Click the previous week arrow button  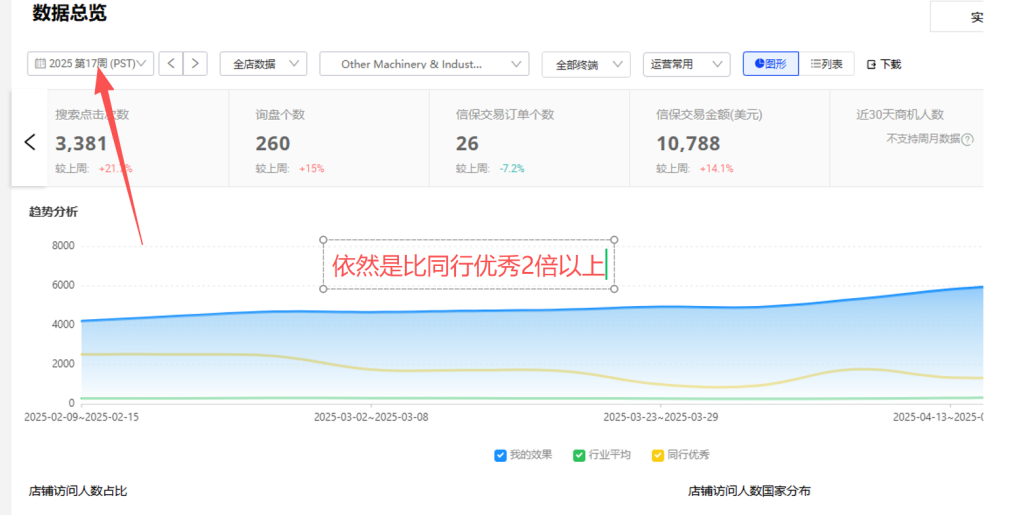pos(171,64)
